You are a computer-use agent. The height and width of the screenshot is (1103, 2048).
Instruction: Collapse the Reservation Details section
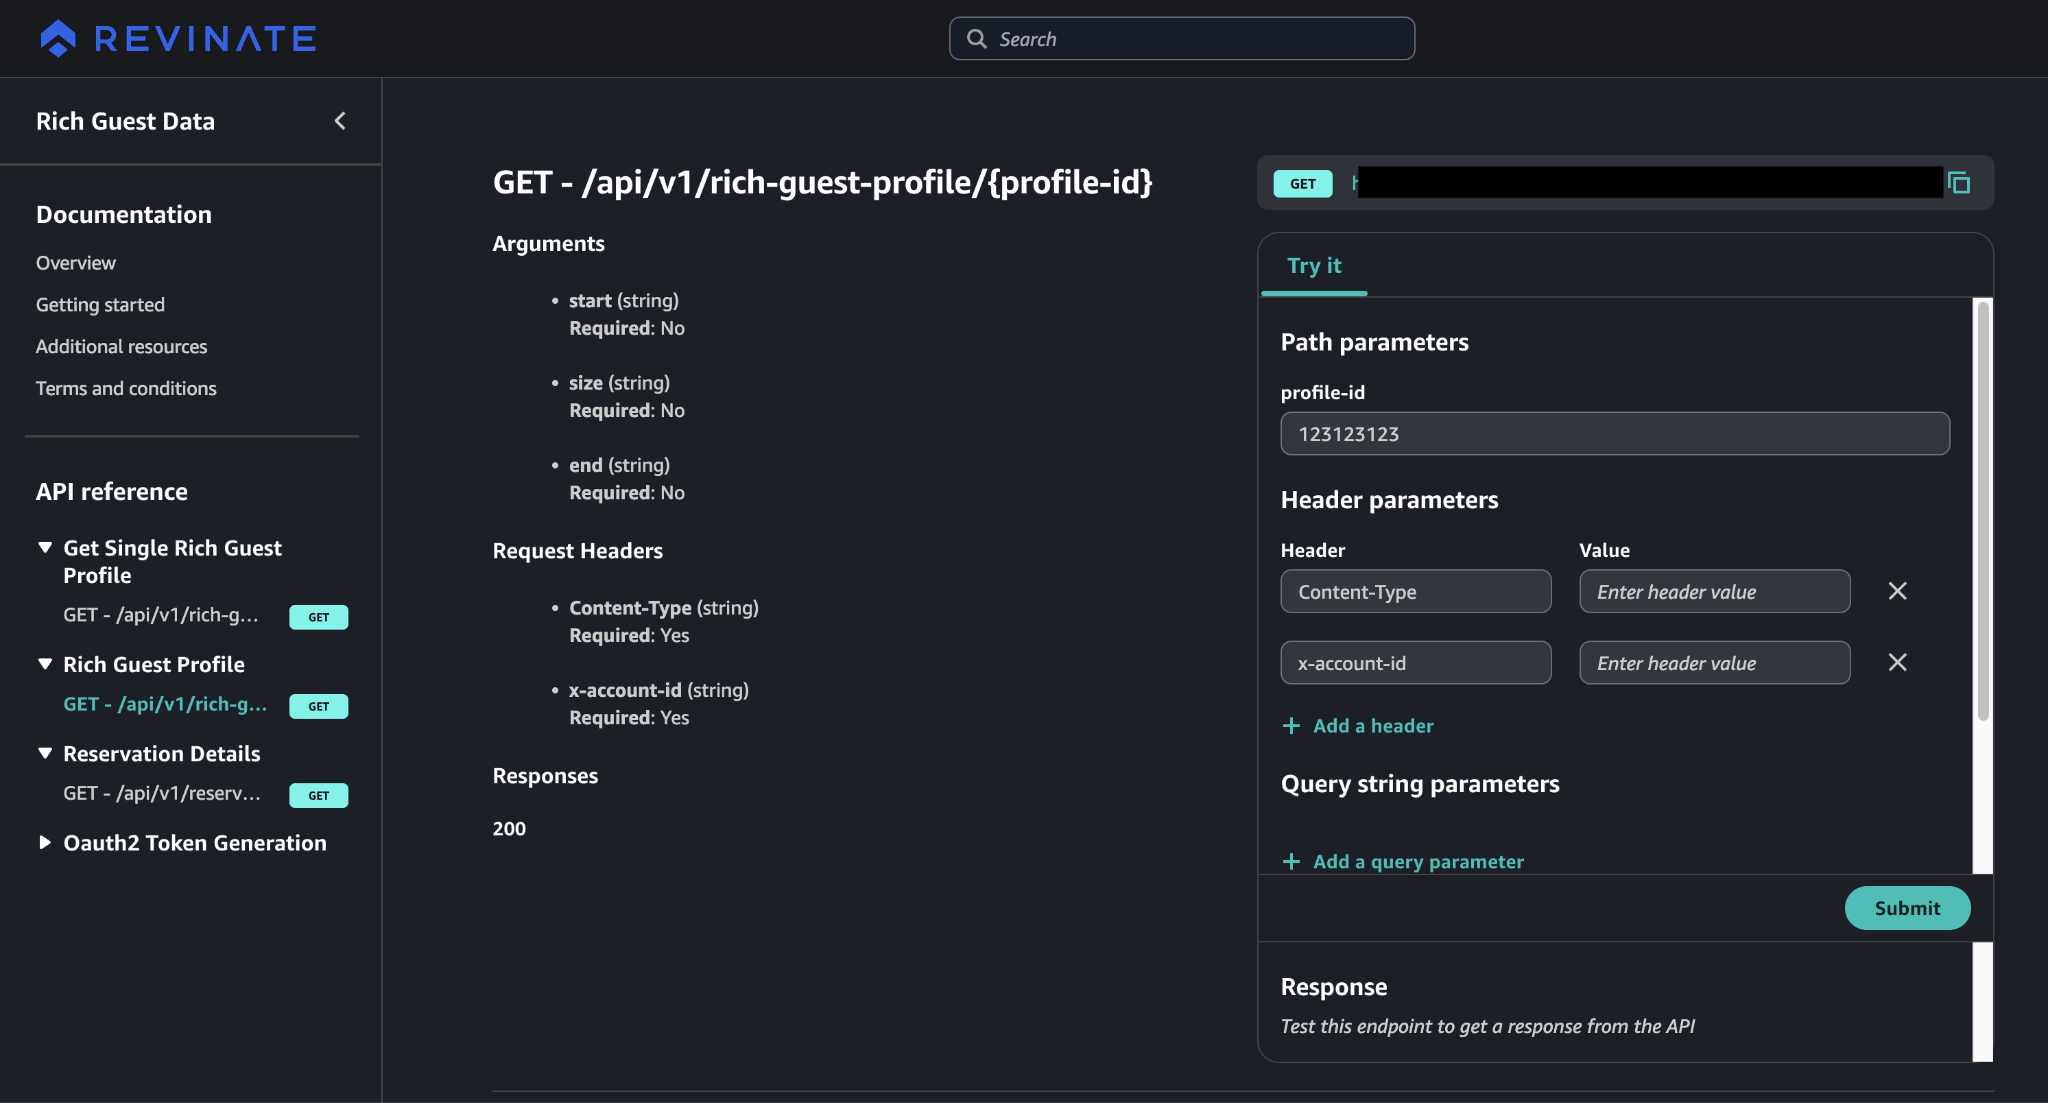coord(45,753)
